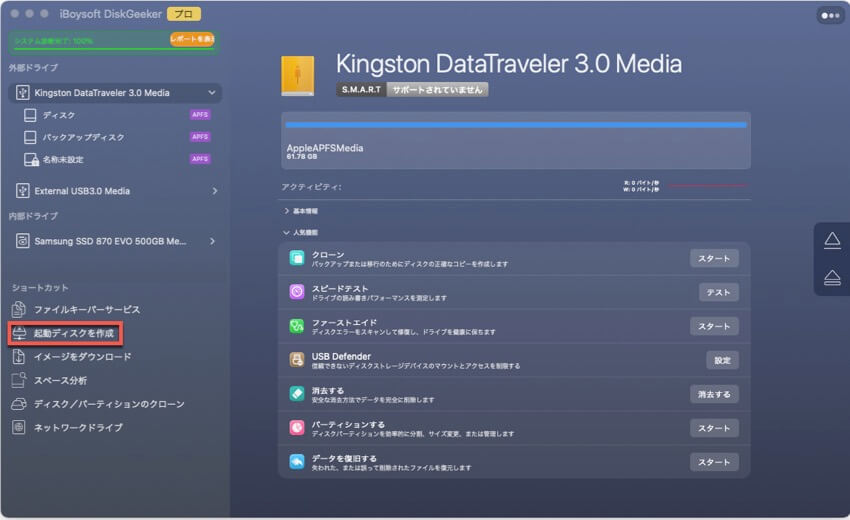Click the Speed Test feature icon
The width and height of the screenshot is (850, 520).
(x=297, y=292)
